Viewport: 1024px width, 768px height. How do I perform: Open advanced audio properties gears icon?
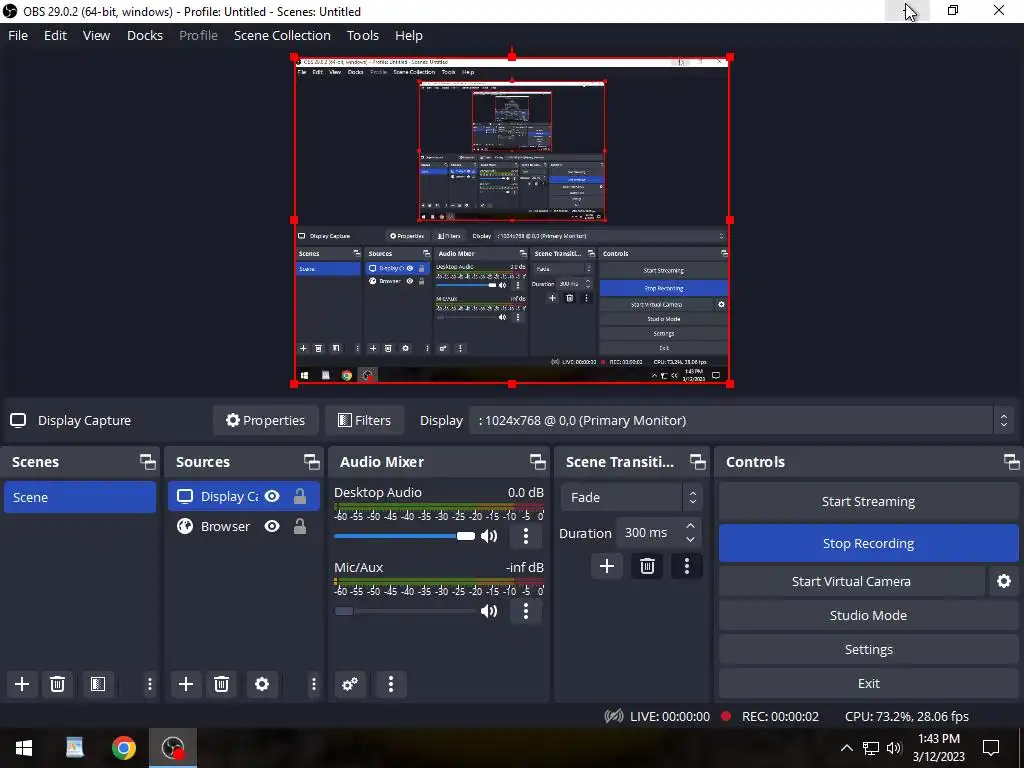[350, 684]
